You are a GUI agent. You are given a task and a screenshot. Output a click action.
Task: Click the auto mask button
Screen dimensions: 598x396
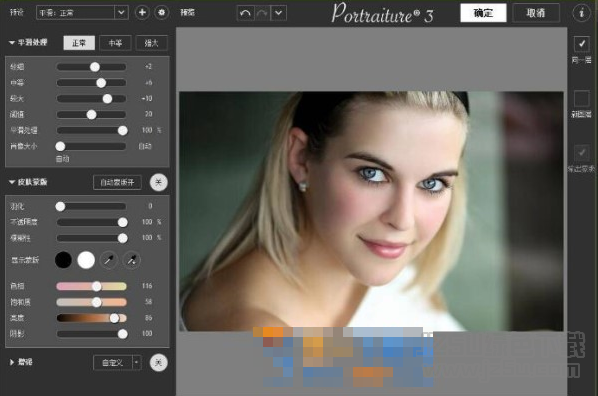tap(117, 182)
